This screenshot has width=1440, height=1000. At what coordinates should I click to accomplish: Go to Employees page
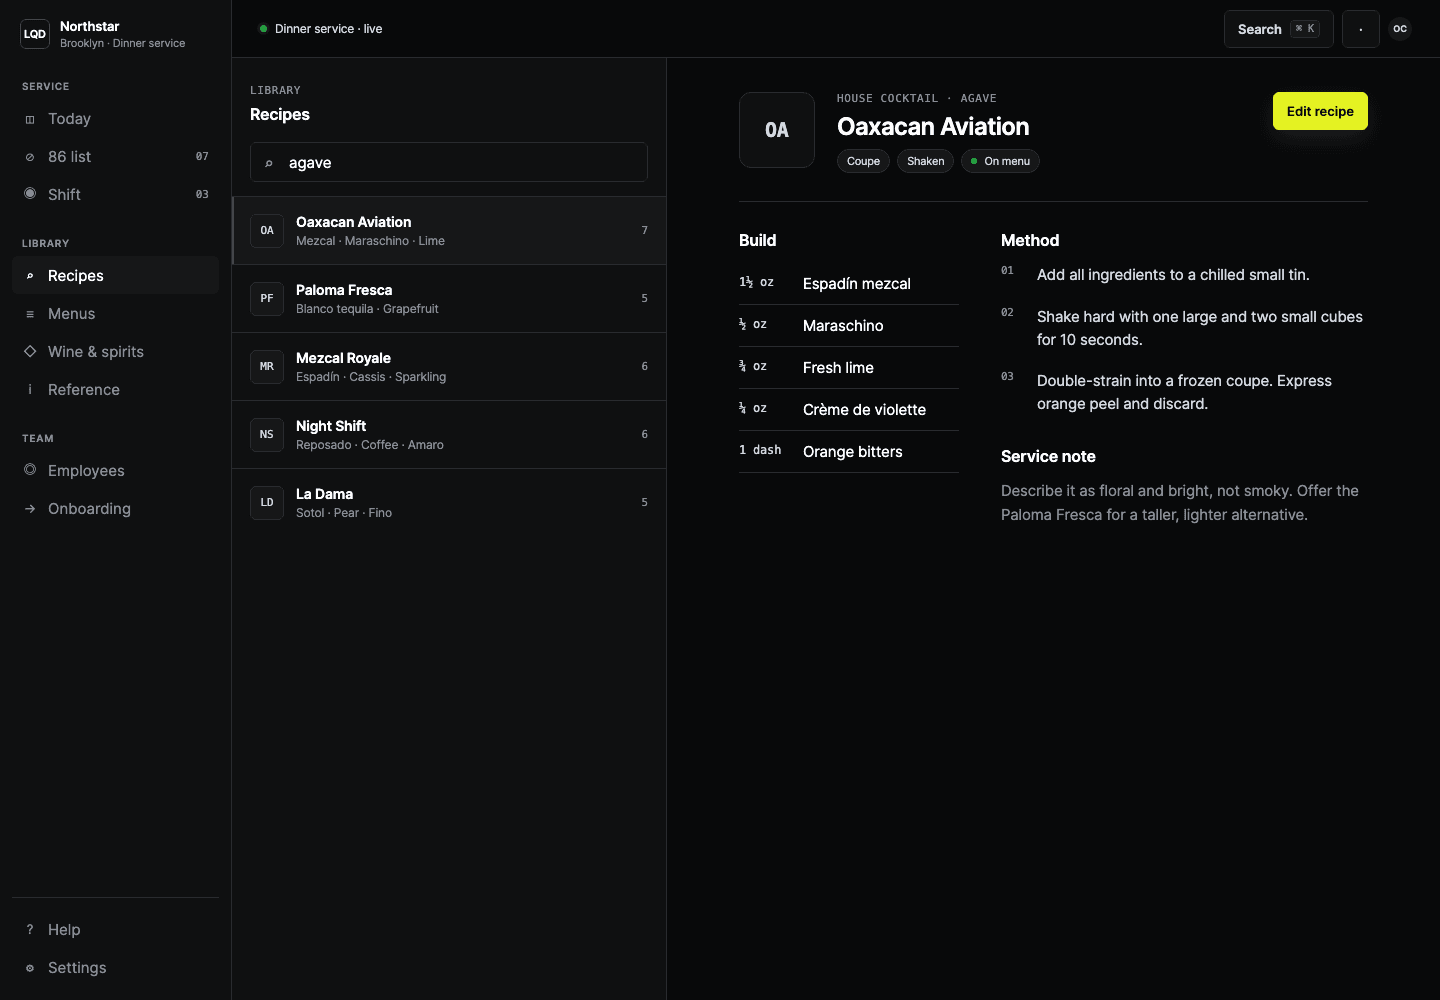[116, 471]
